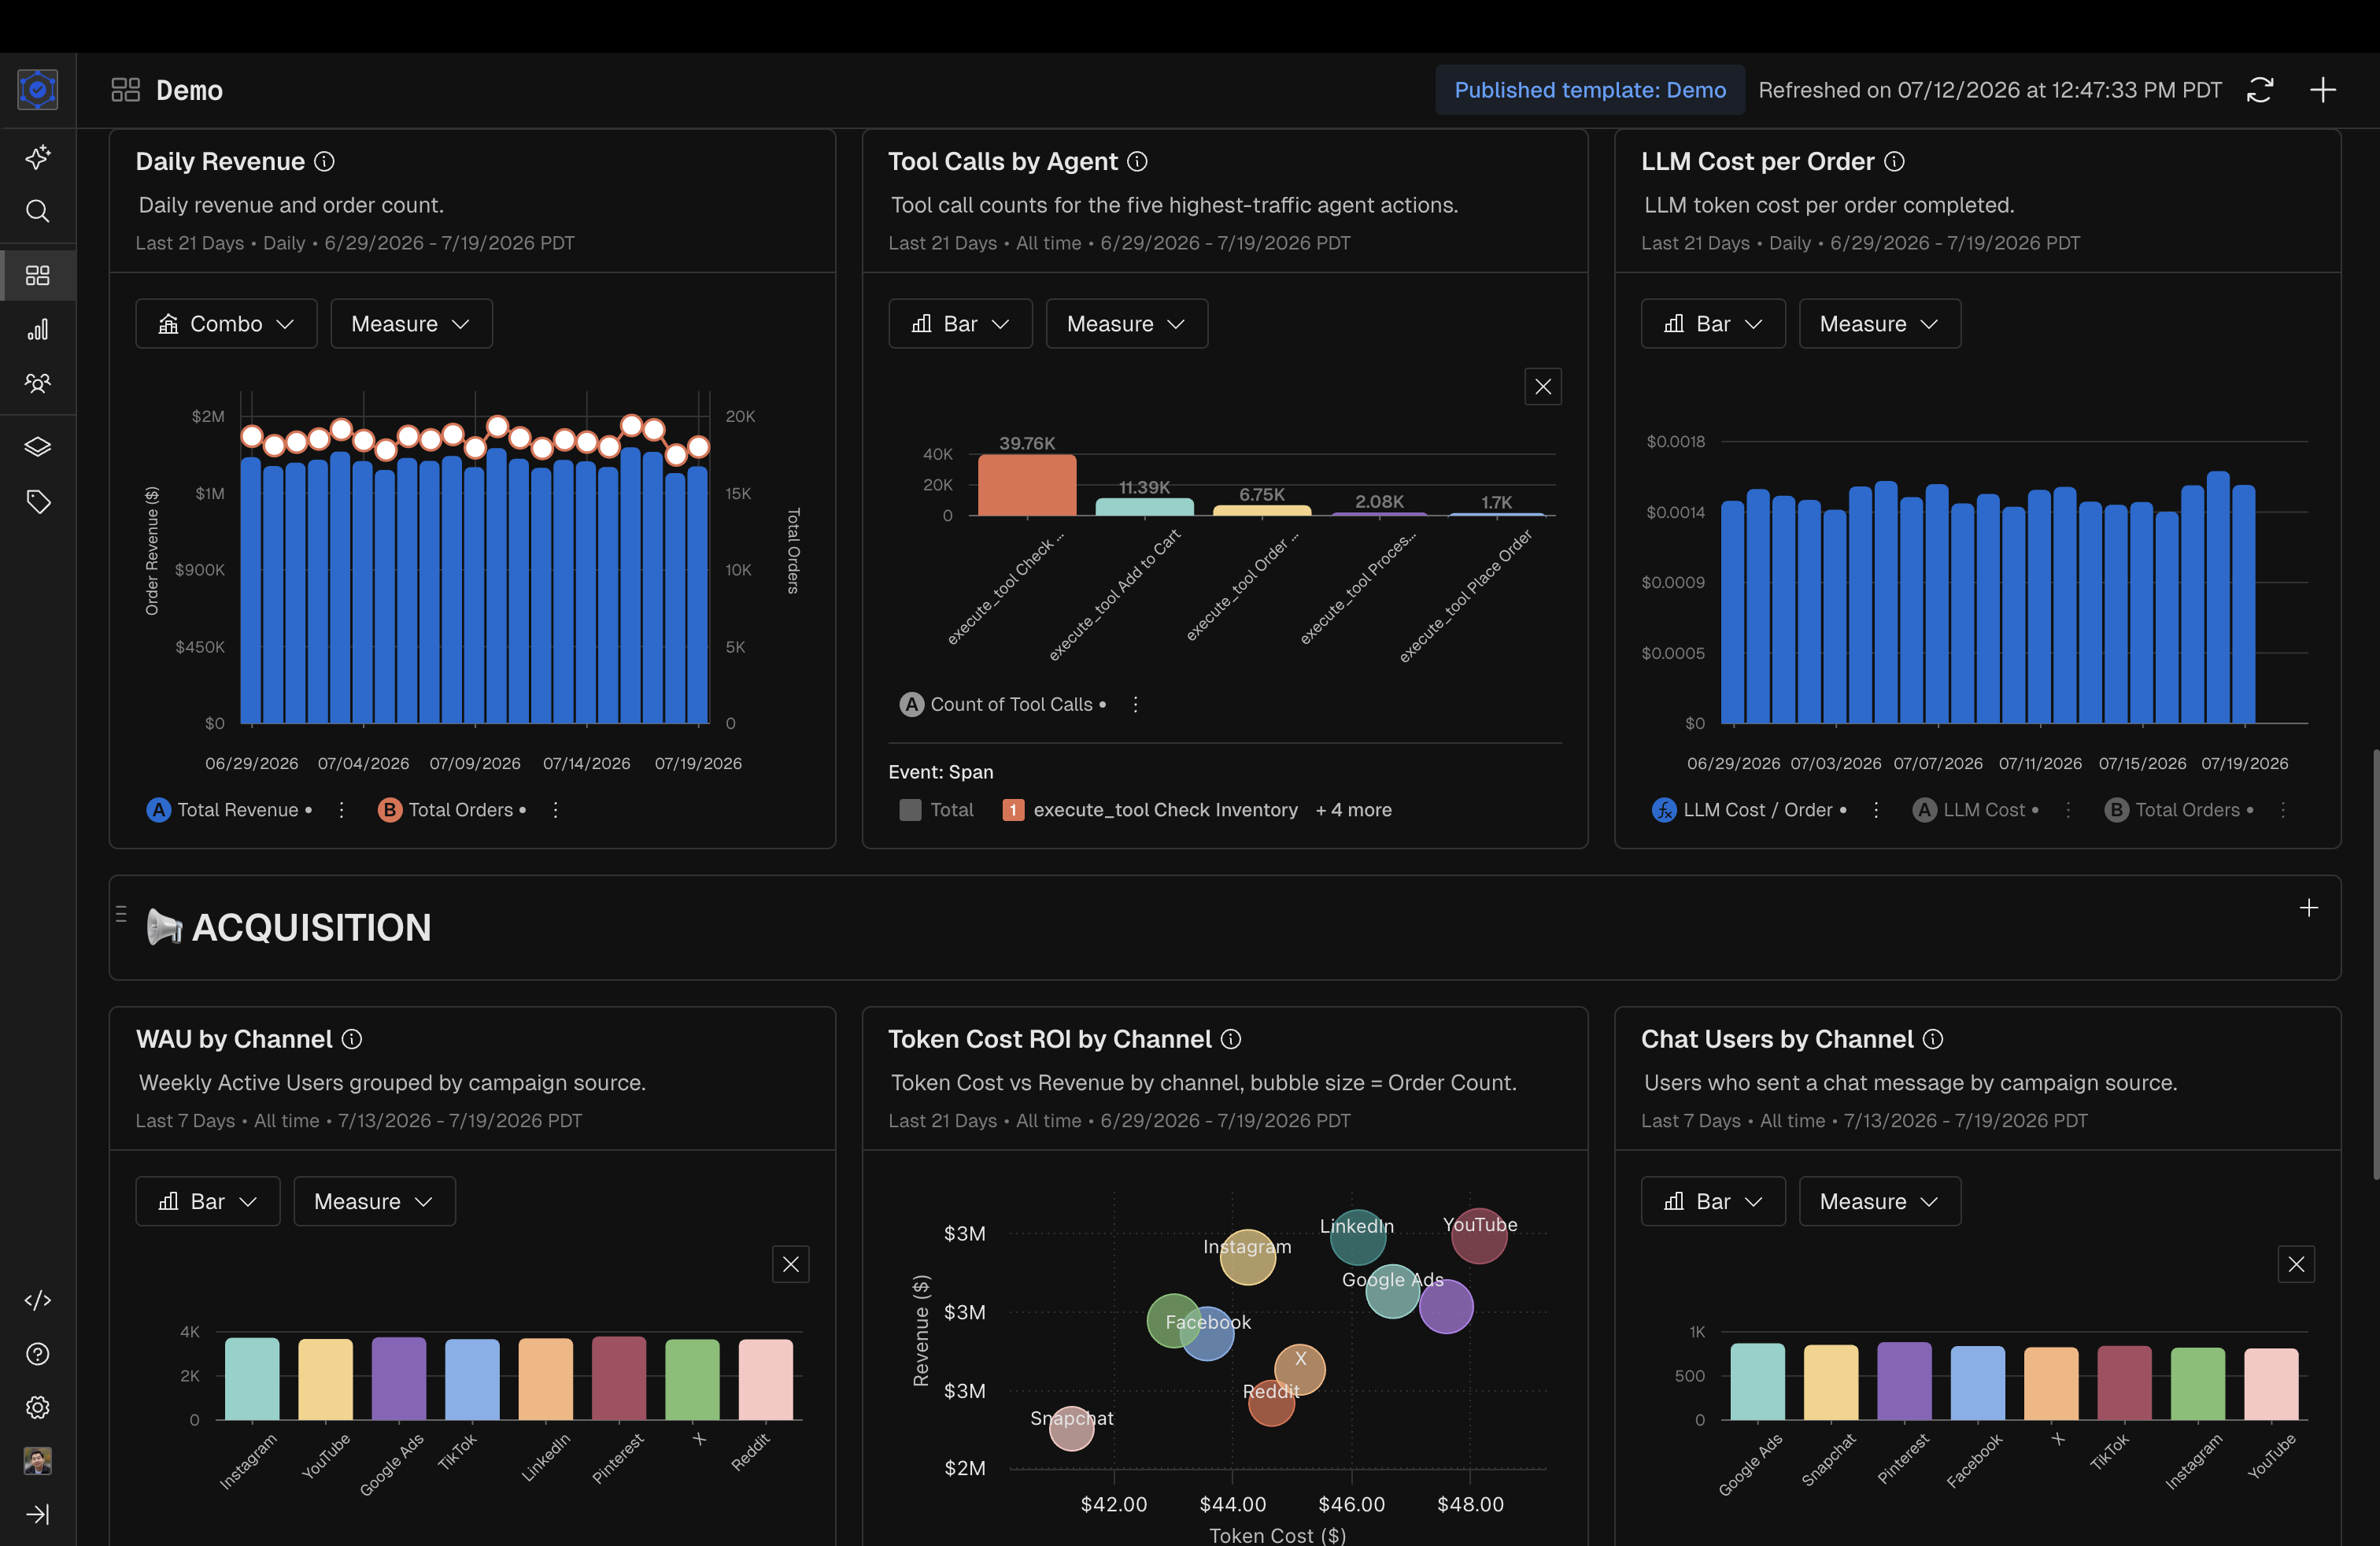Open the bar chart analytics sidebar icon

pos(37,329)
